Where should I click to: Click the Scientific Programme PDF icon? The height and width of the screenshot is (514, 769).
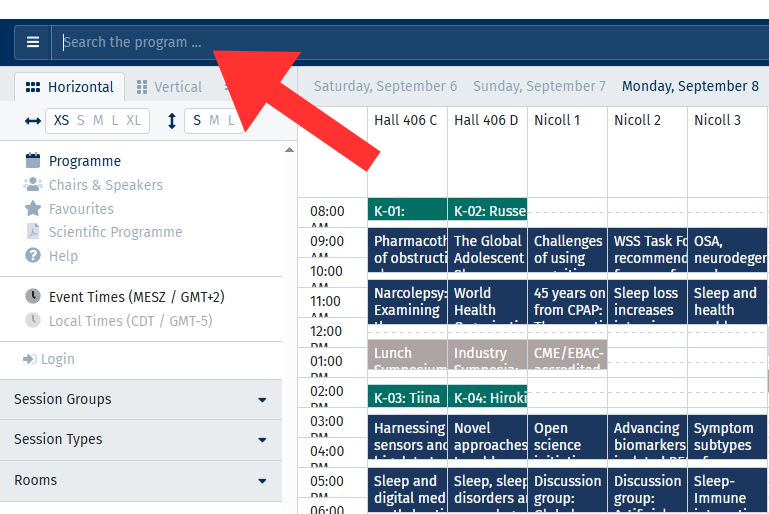[x=33, y=232]
